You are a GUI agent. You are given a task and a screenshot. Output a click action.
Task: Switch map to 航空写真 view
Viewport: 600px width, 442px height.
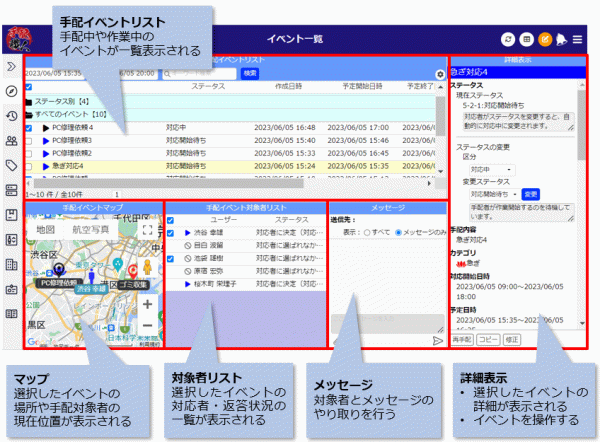93,230
